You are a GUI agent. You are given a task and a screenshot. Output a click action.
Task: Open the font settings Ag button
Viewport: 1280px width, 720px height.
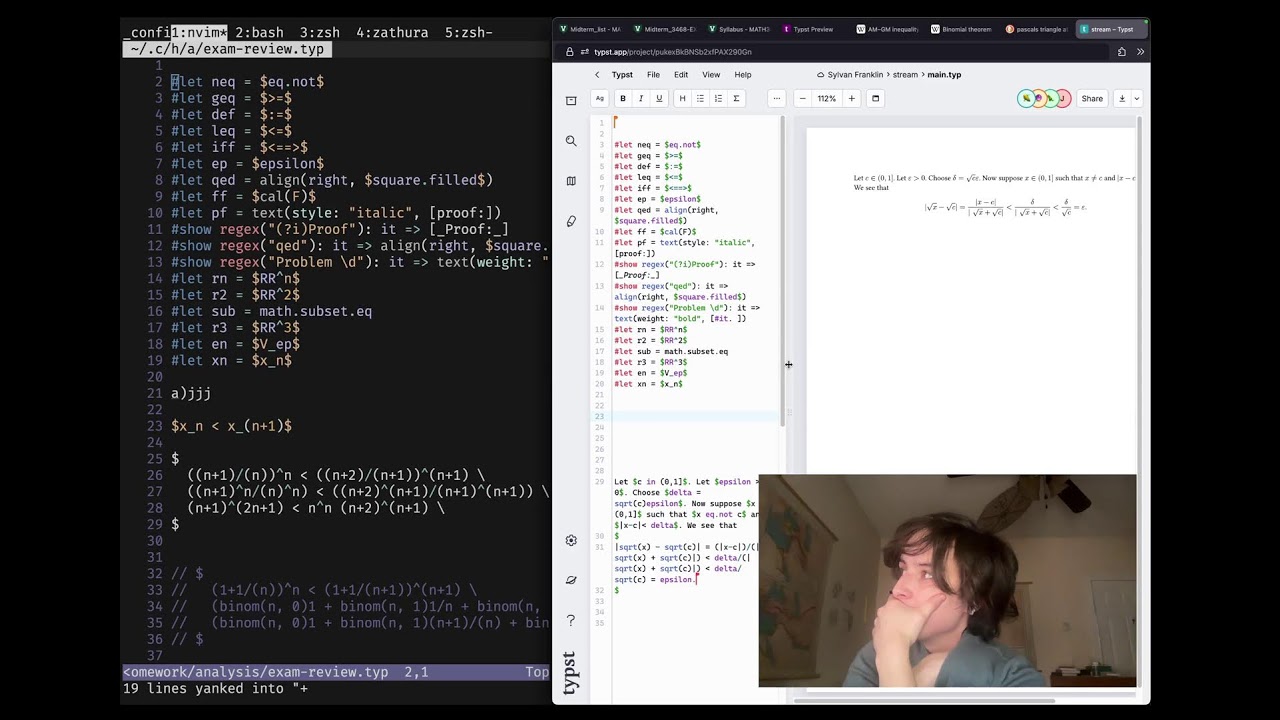click(x=600, y=98)
